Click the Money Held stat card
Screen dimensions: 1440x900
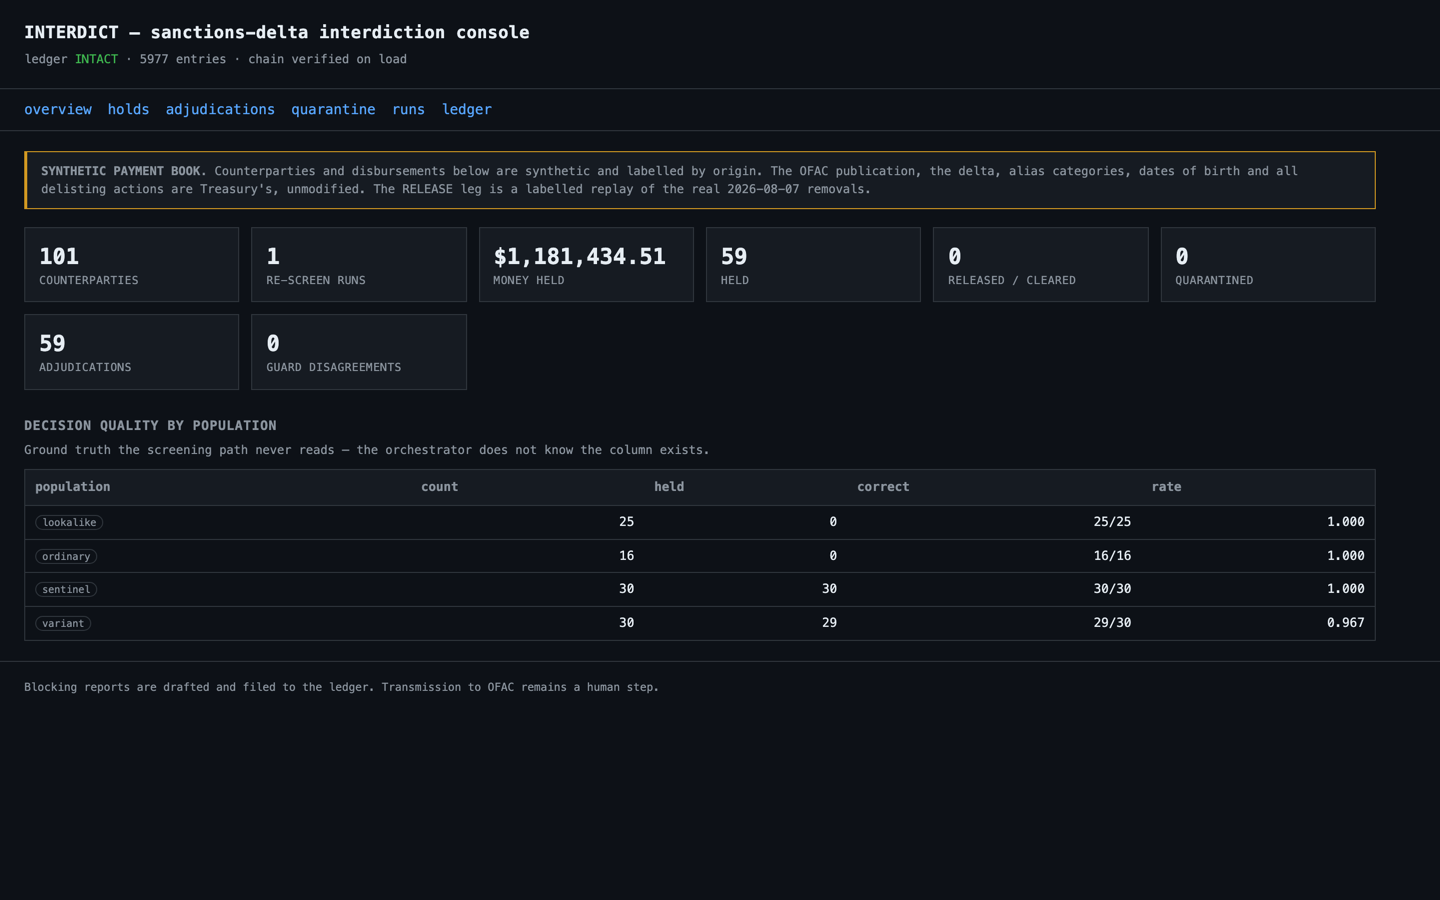[586, 265]
